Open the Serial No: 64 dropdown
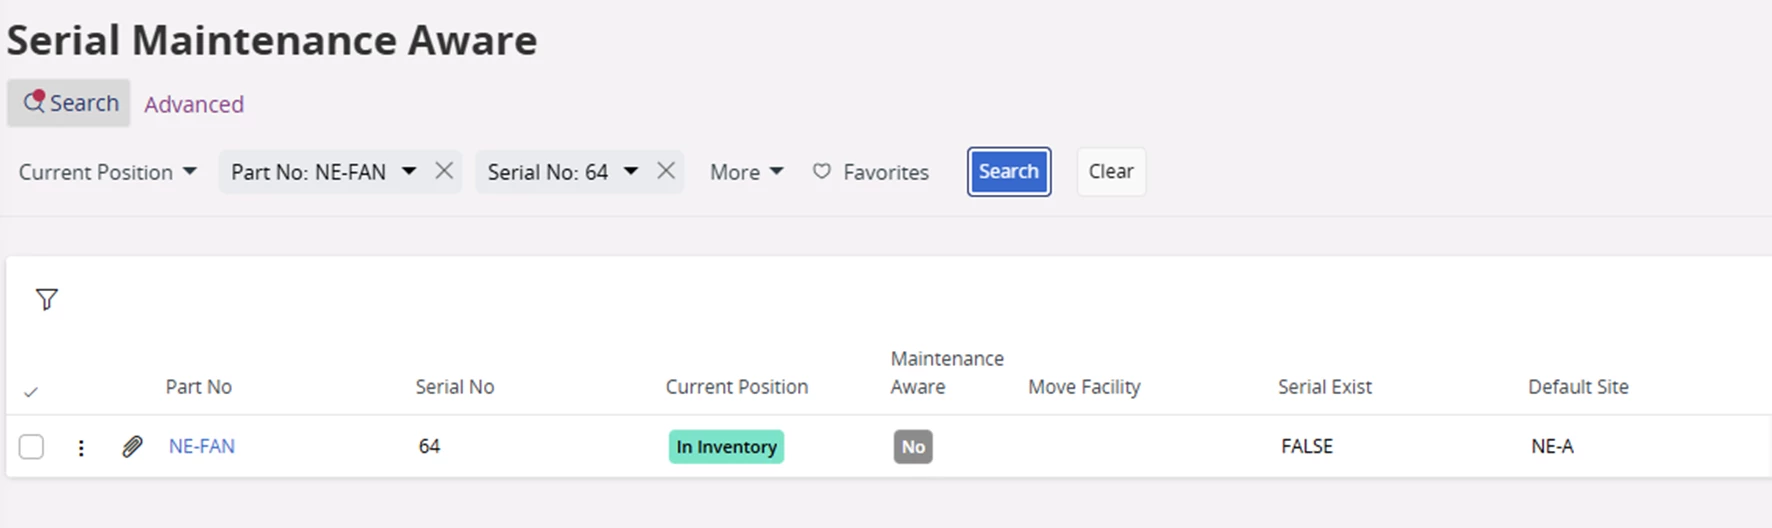This screenshot has width=1772, height=528. tap(630, 172)
